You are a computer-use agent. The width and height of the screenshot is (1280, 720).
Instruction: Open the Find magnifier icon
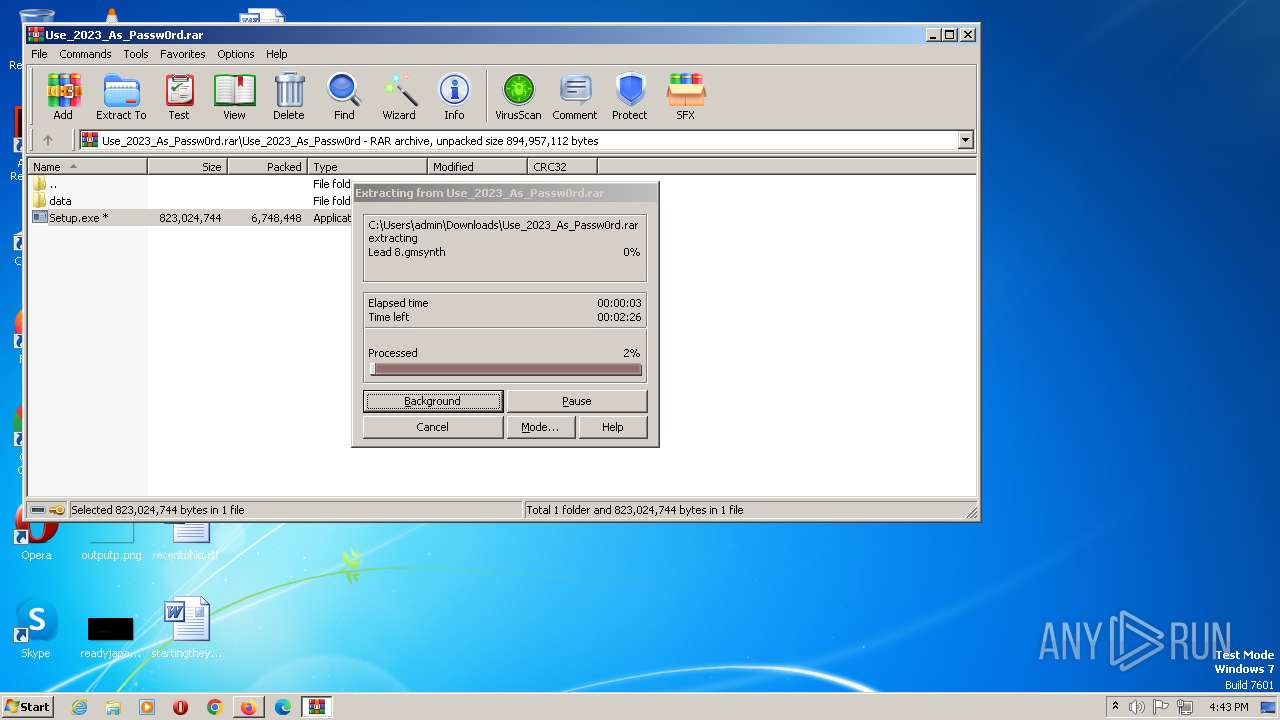(x=344, y=97)
